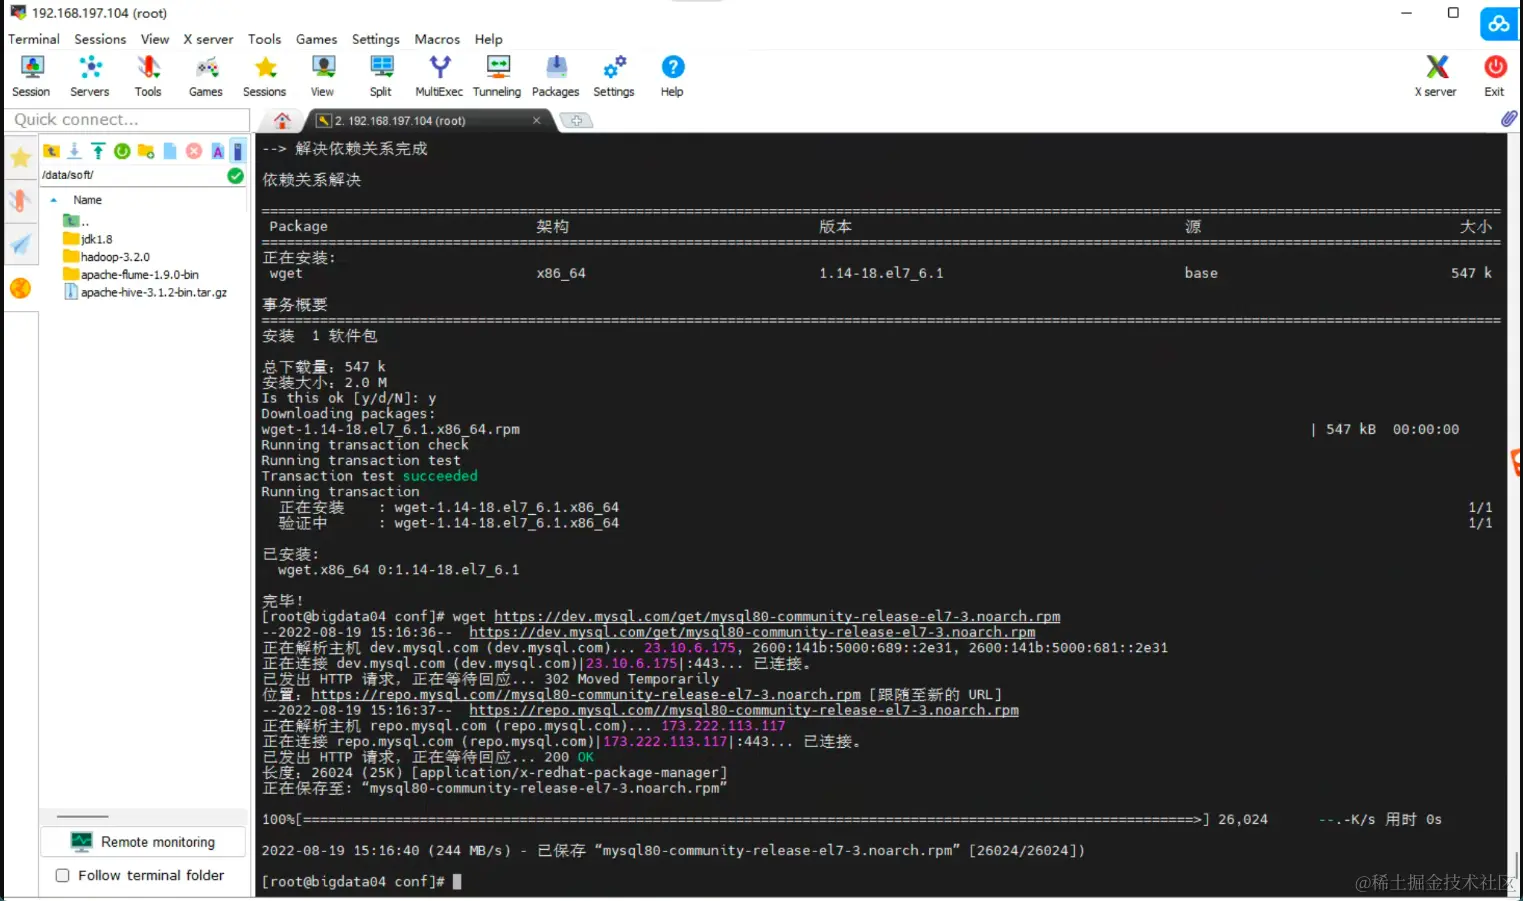1523x901 pixels.
Task: Click the Games toolbar icon
Action: 206,76
